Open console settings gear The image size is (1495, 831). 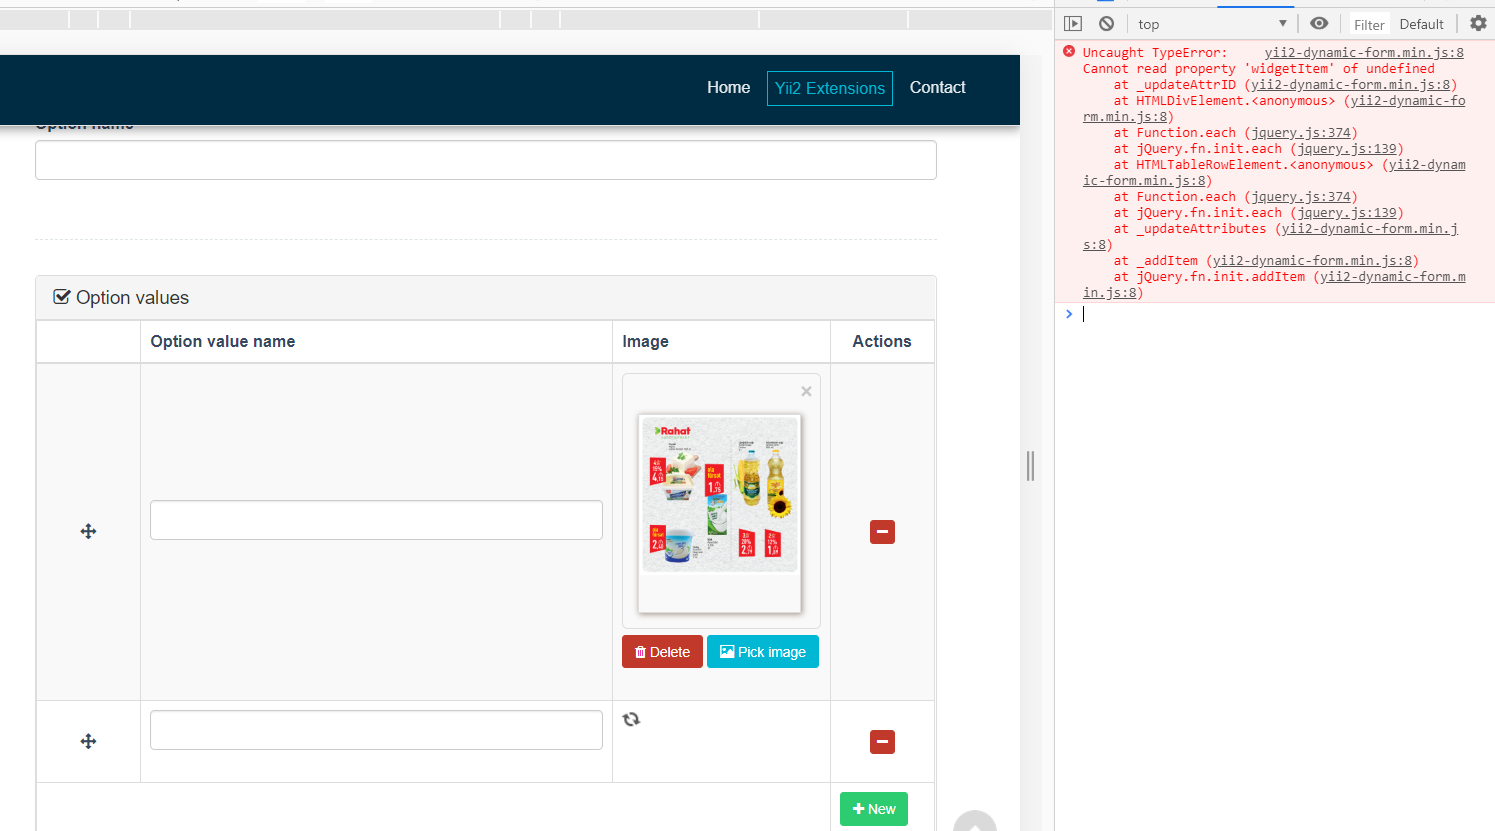coord(1478,24)
